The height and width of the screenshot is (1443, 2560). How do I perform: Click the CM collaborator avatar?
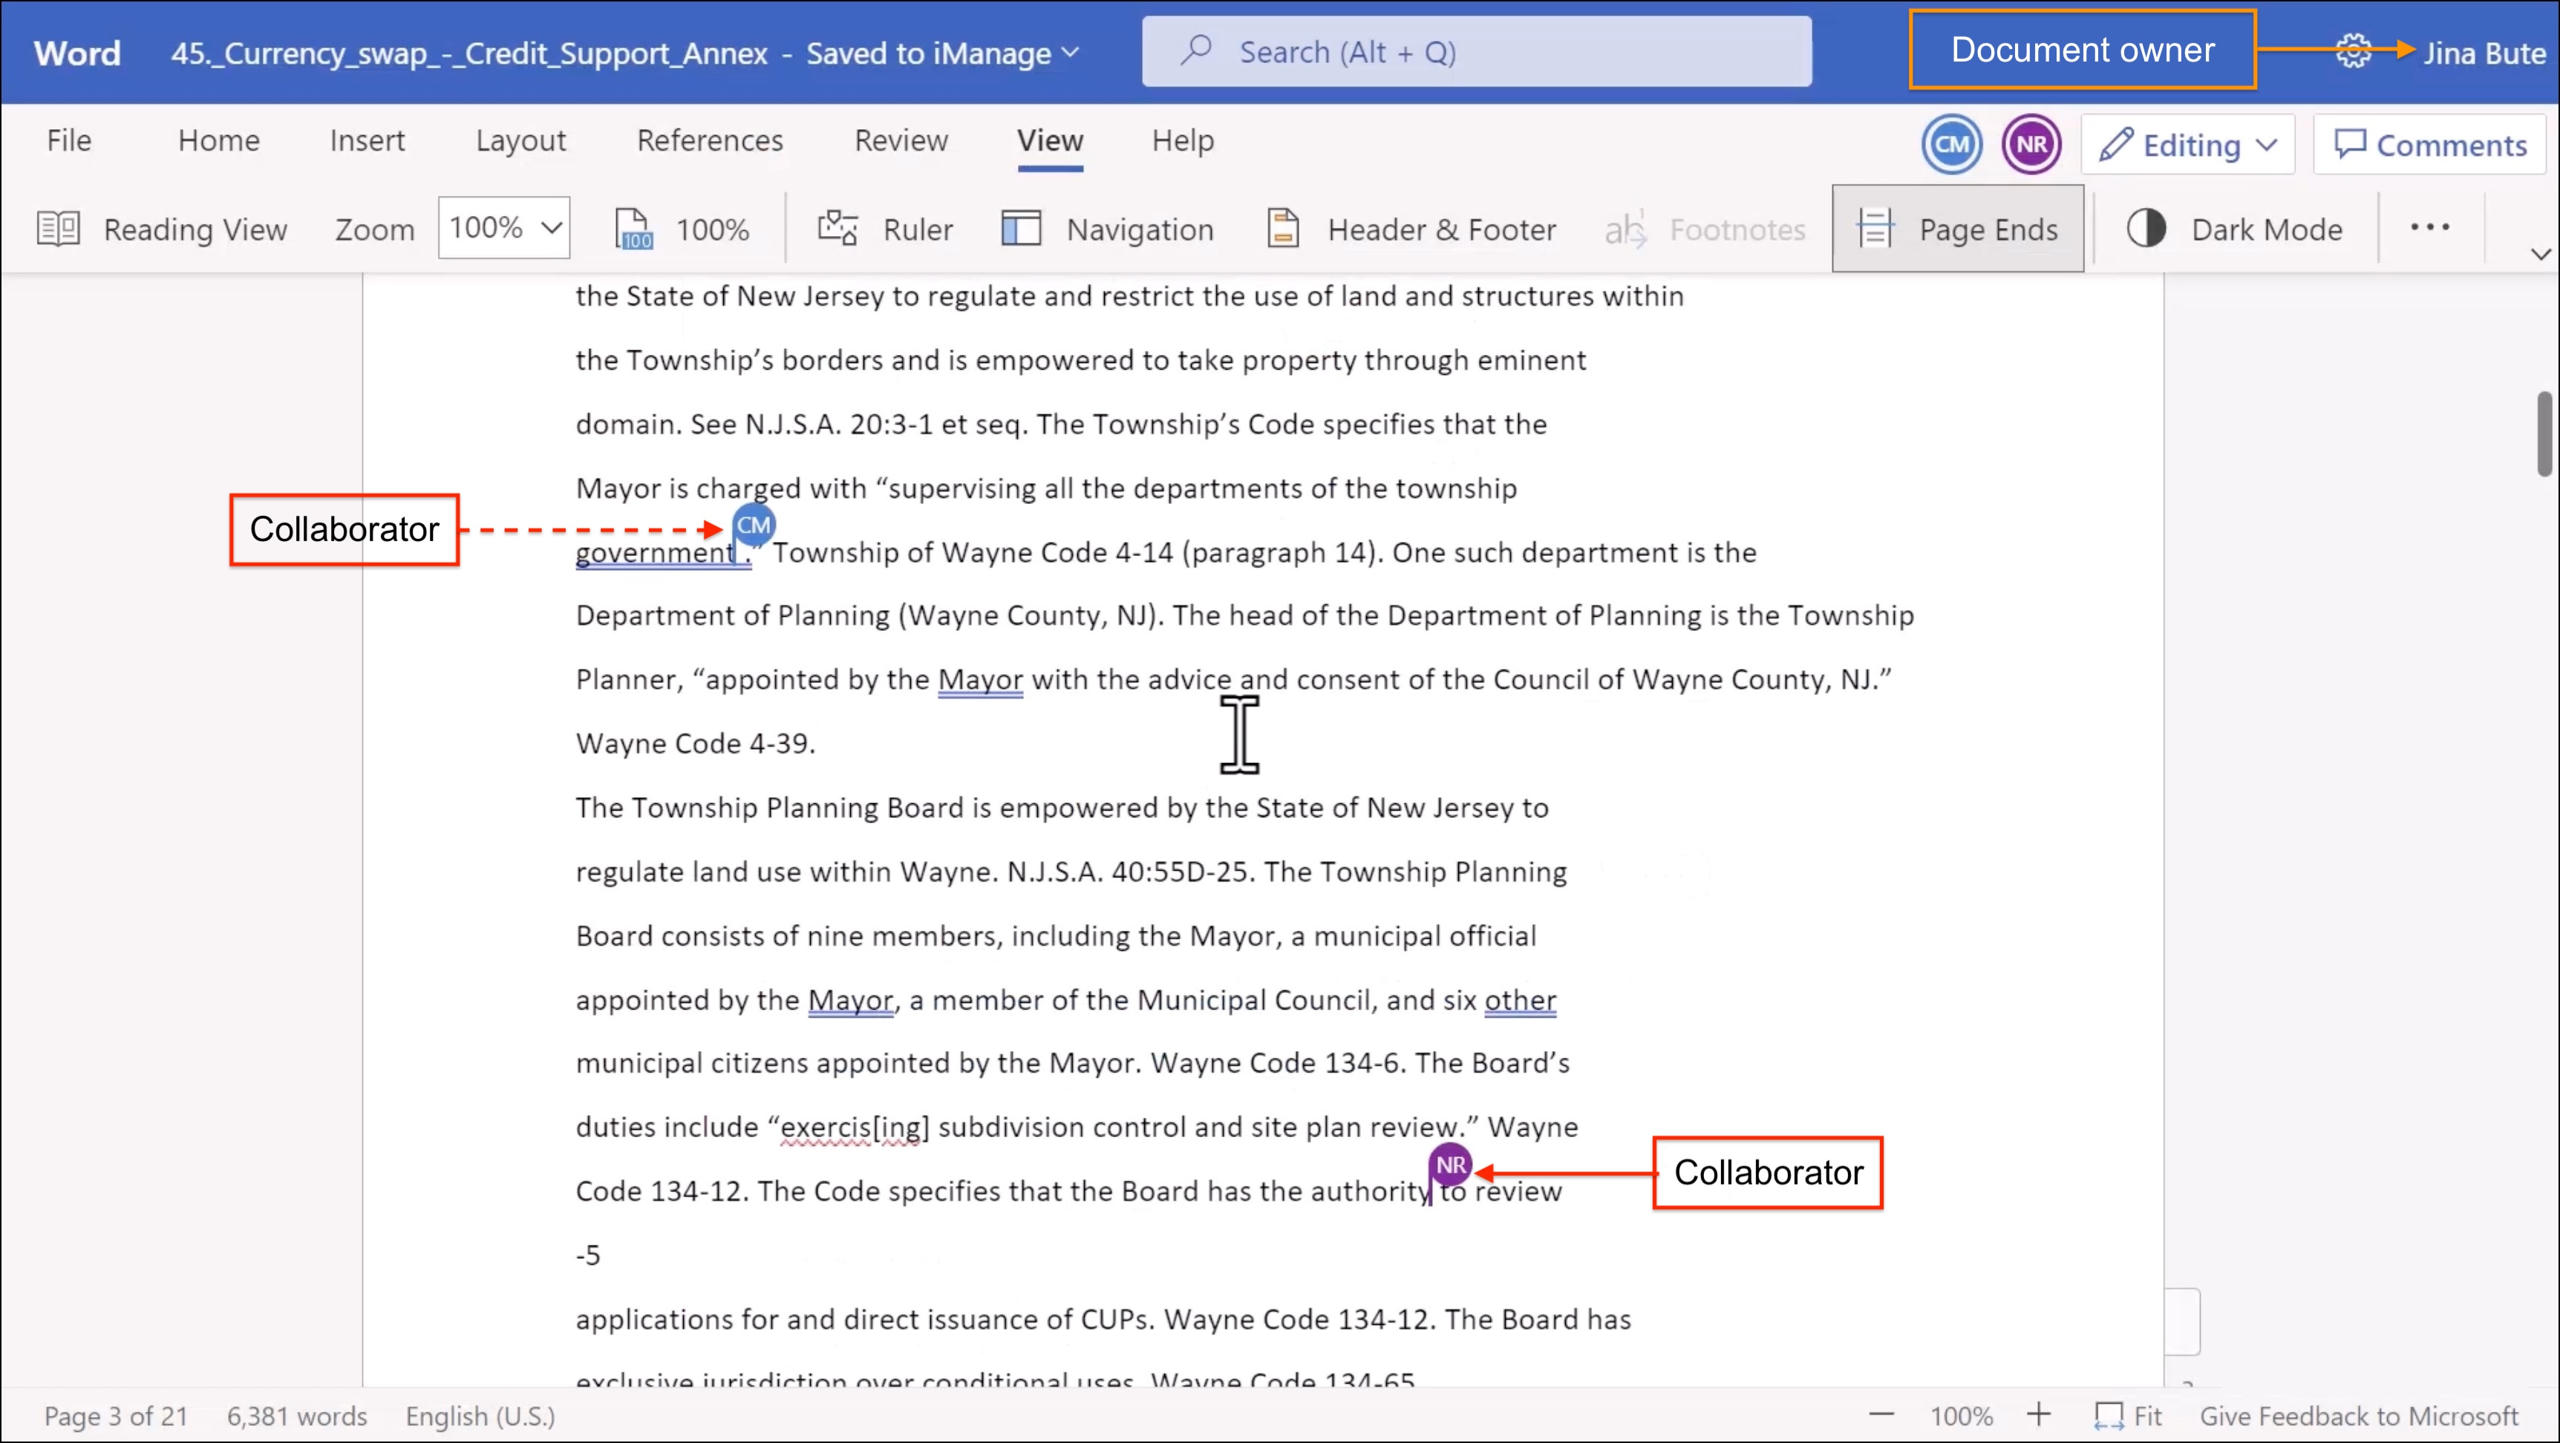coord(1951,144)
